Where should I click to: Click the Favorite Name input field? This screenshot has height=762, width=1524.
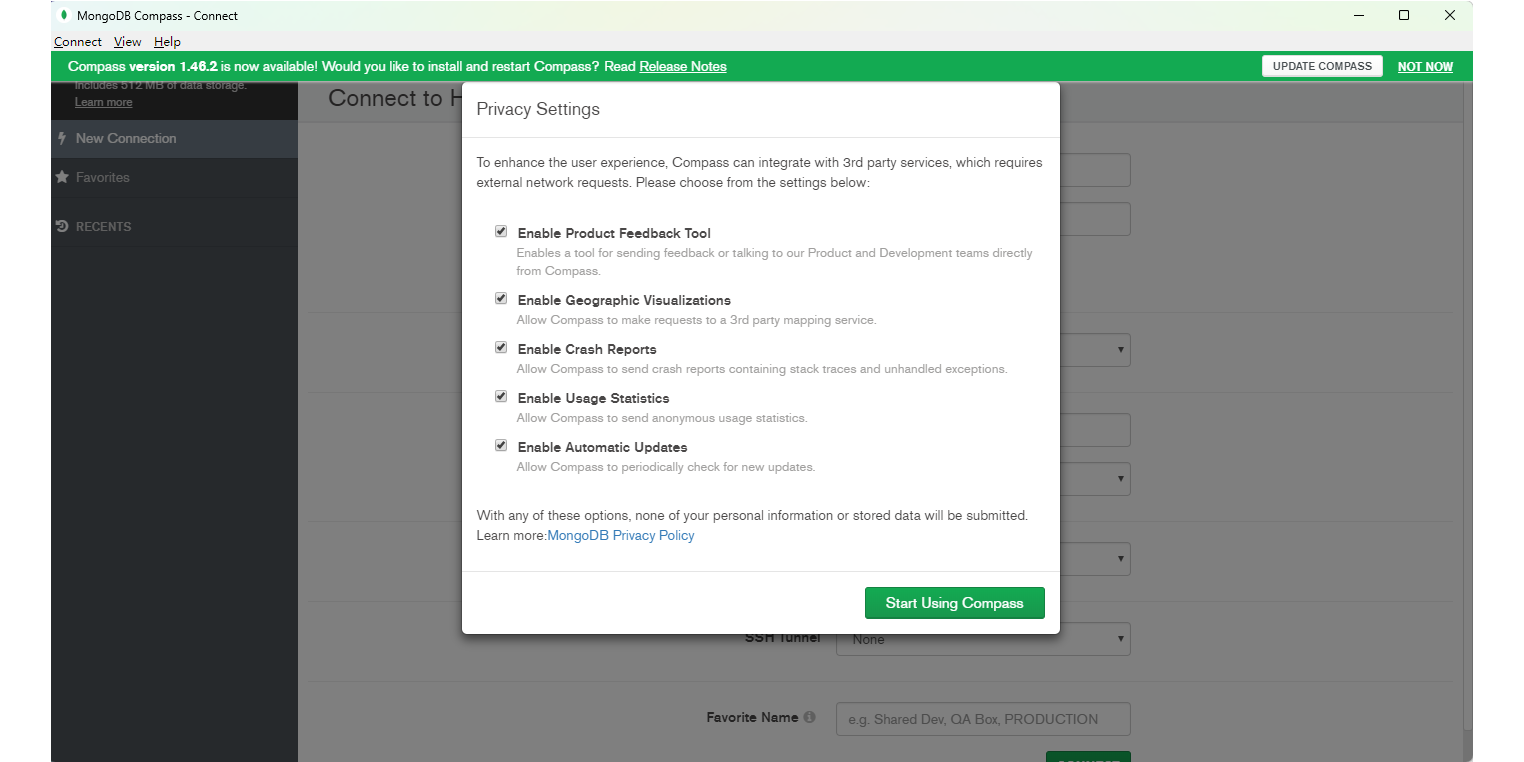click(982, 719)
